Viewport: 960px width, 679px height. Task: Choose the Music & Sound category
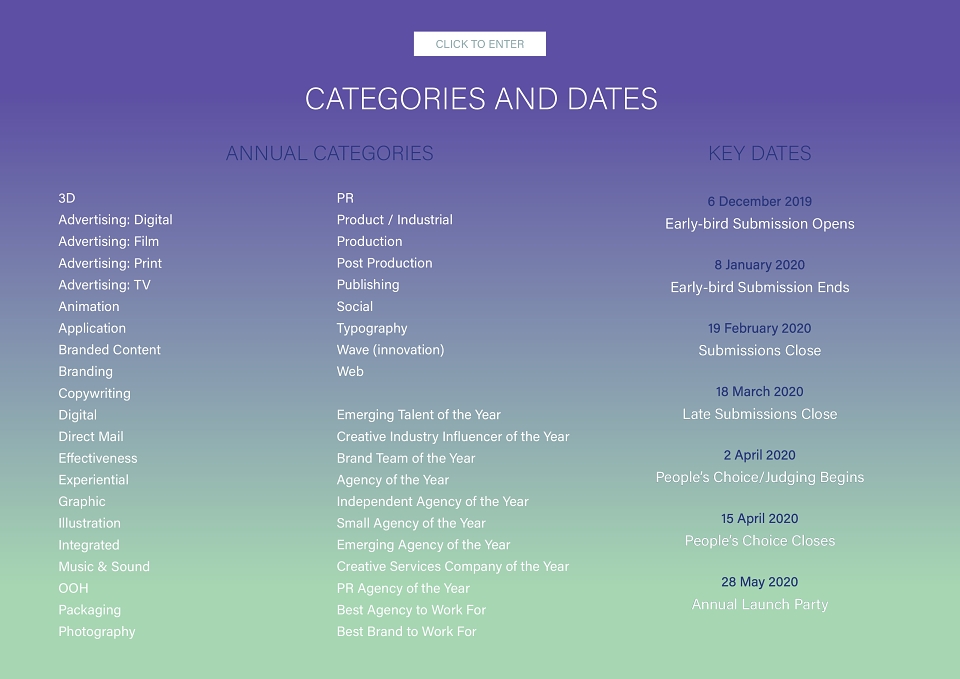coord(104,567)
